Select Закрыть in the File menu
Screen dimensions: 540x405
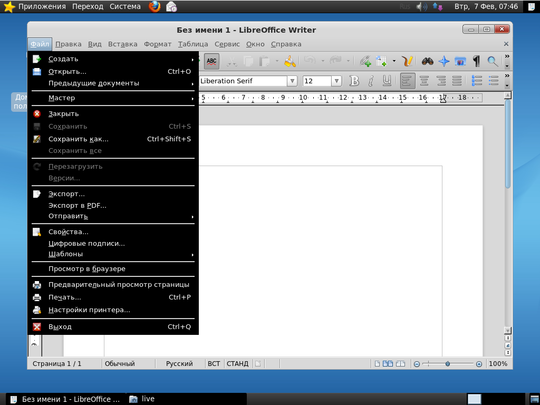(x=113, y=114)
